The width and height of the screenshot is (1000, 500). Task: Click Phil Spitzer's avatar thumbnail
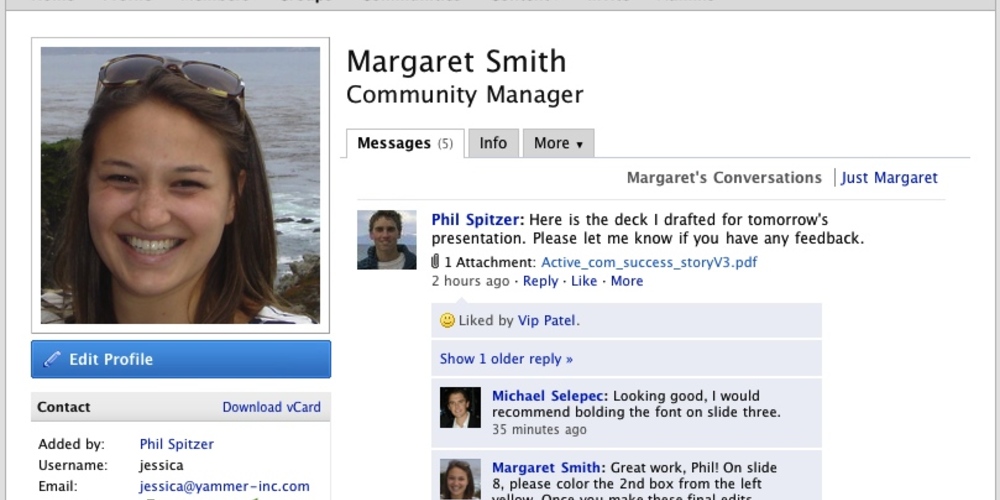coord(386,240)
